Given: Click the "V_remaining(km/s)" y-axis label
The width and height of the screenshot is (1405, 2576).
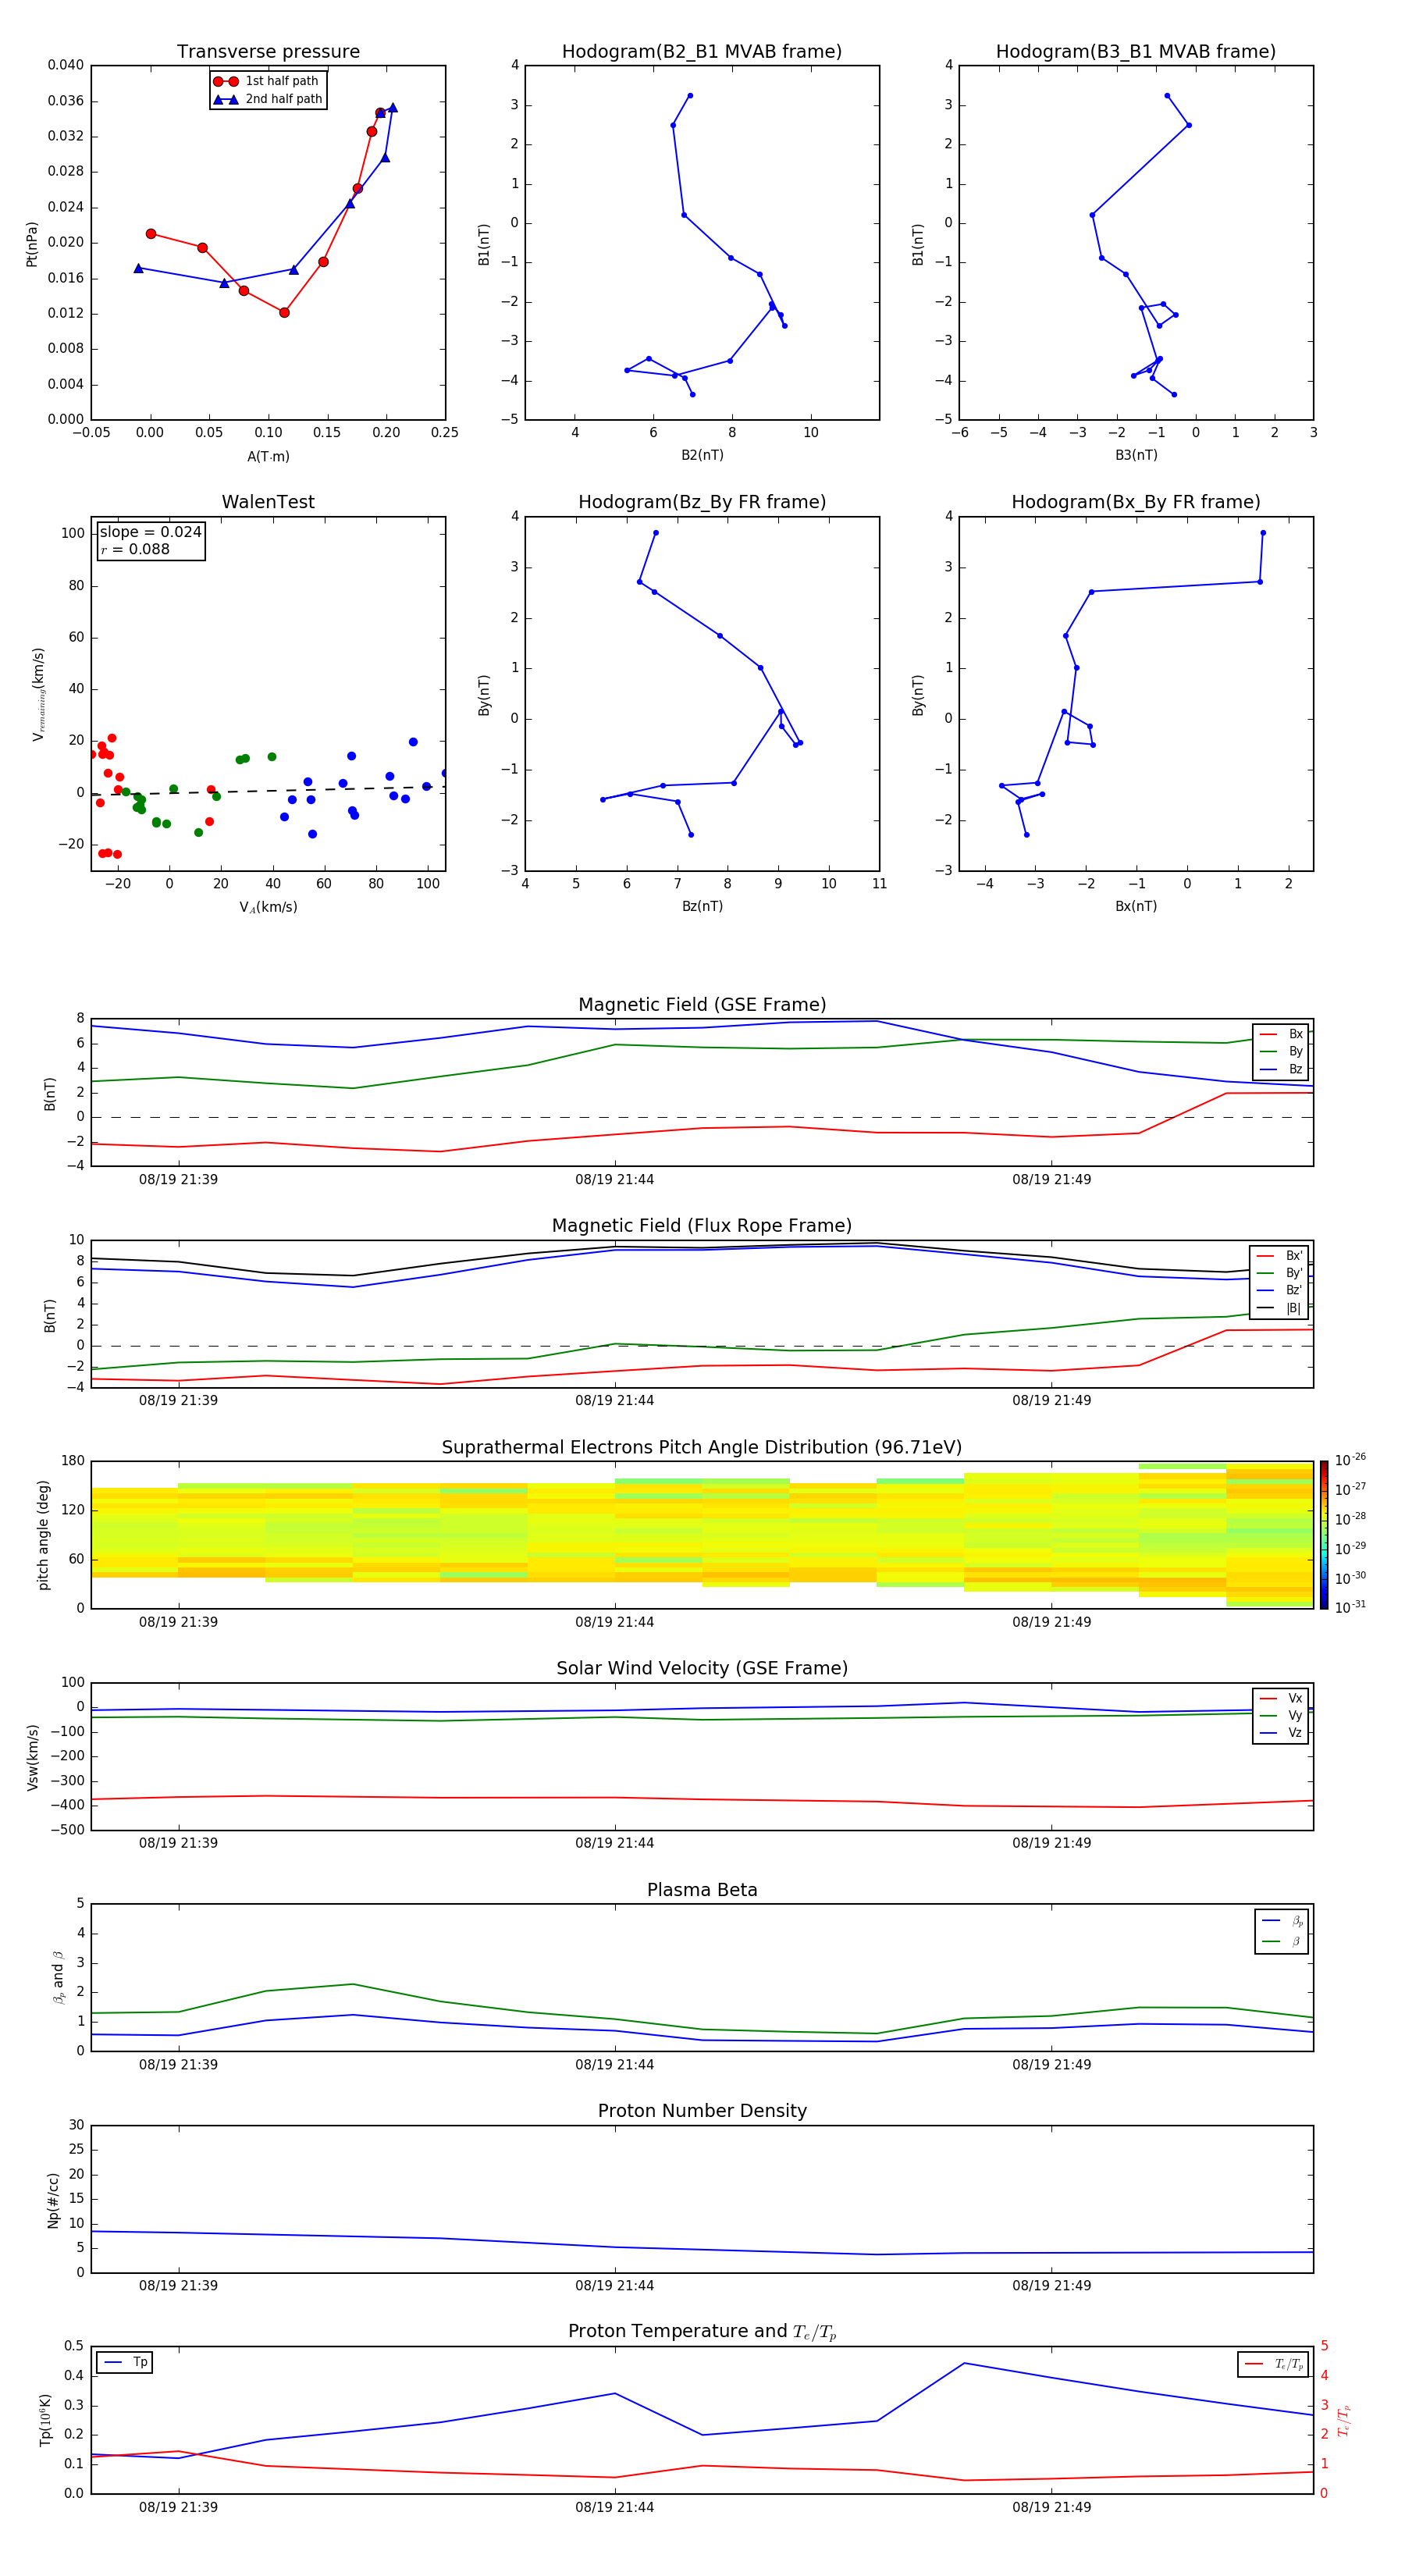Looking at the screenshot, I should 38,694.
